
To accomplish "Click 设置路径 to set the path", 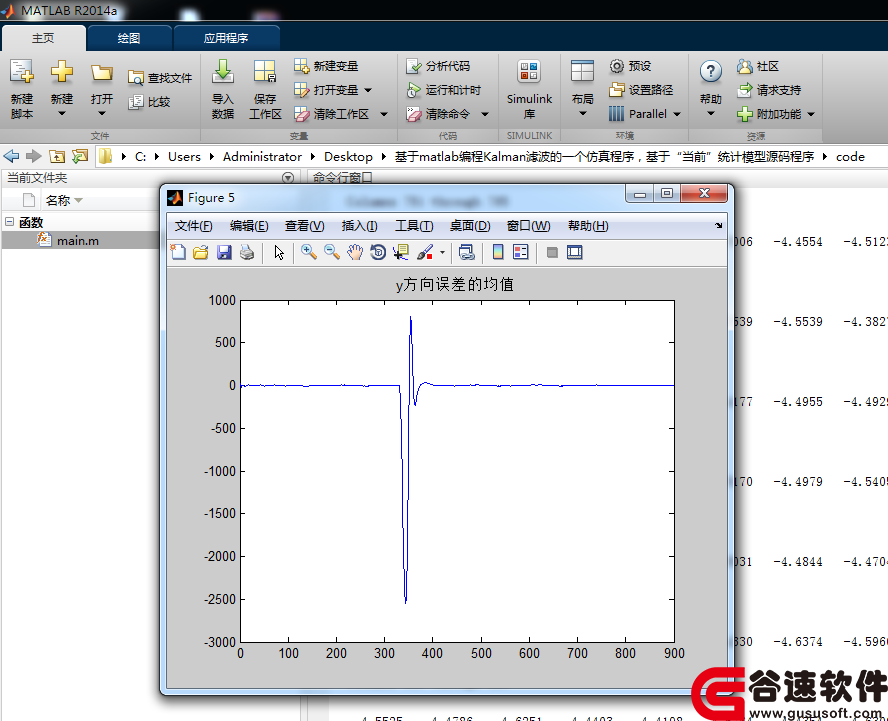I will point(641,90).
